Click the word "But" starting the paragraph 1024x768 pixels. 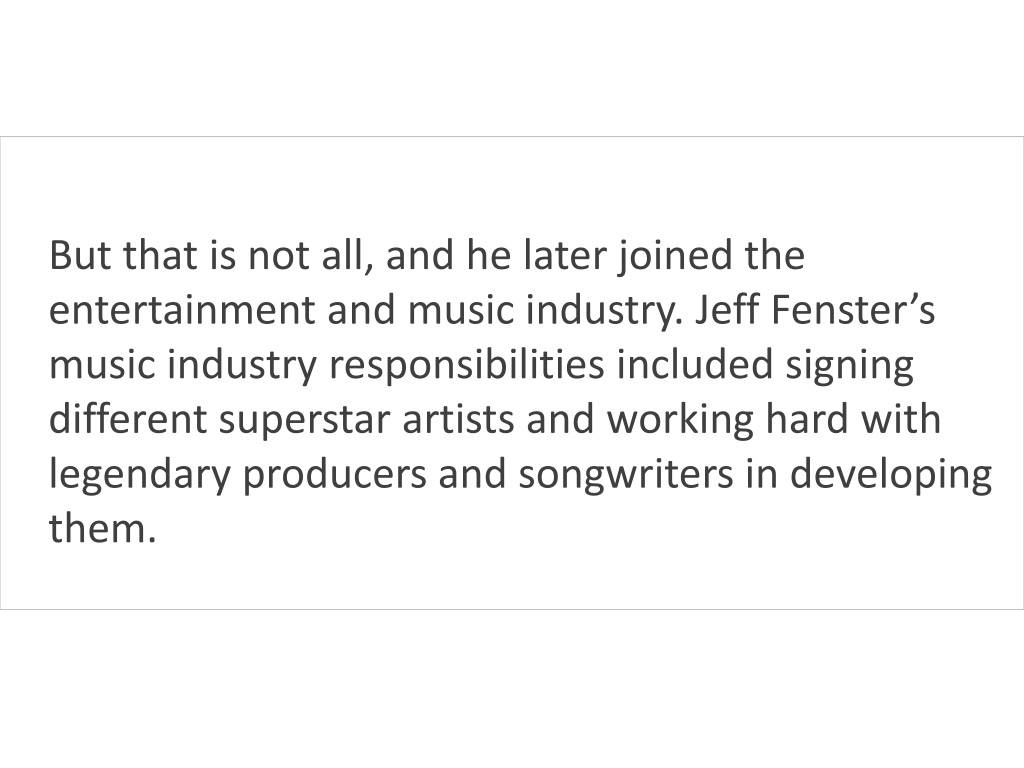tap(80, 255)
